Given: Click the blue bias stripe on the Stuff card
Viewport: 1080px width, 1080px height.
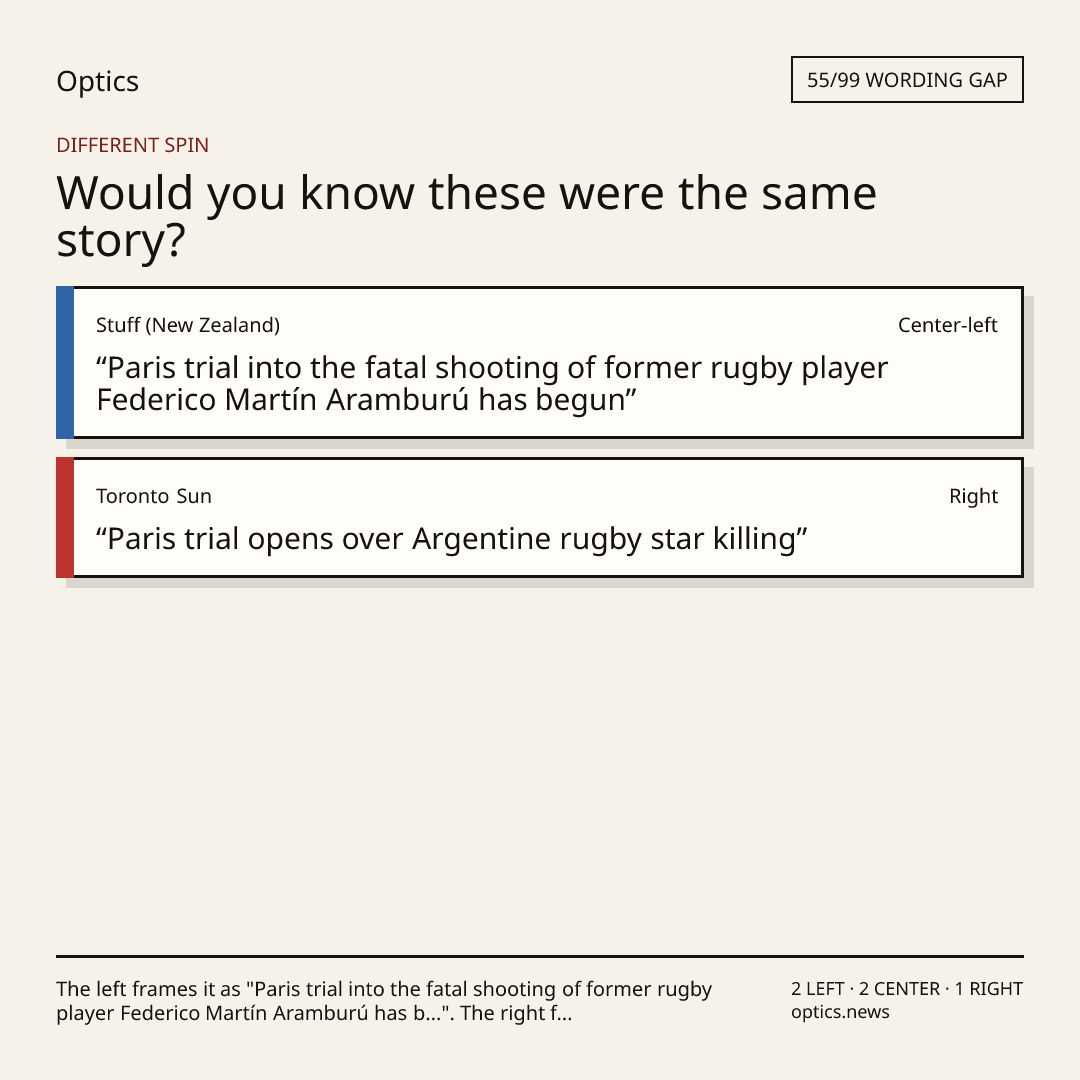Looking at the screenshot, I should pos(65,362).
